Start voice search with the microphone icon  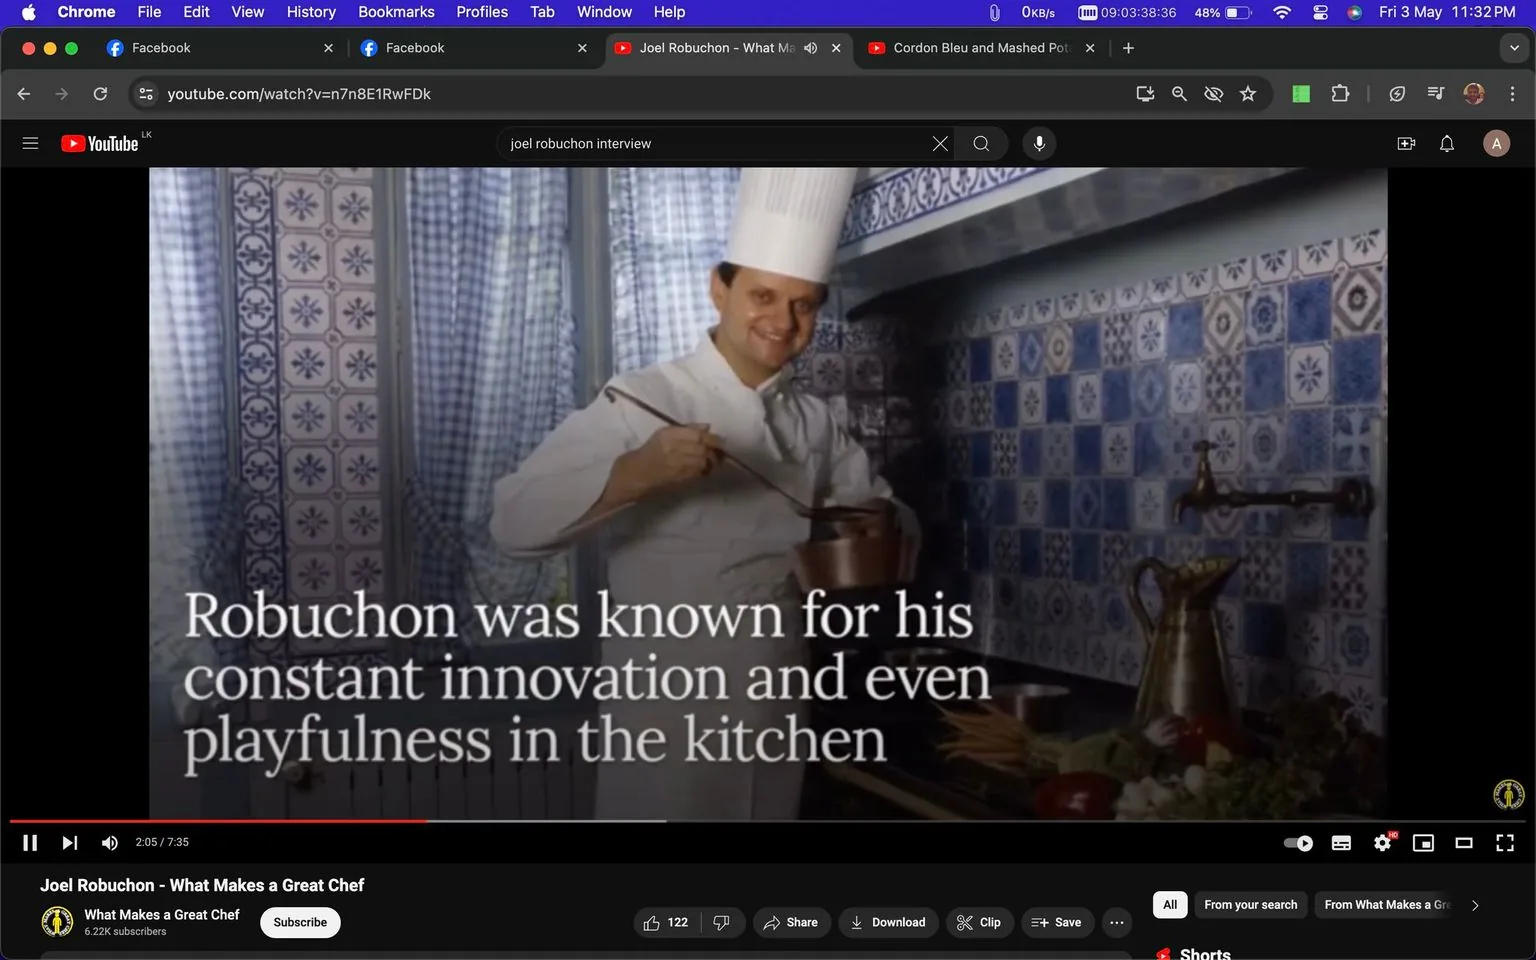click(1038, 143)
